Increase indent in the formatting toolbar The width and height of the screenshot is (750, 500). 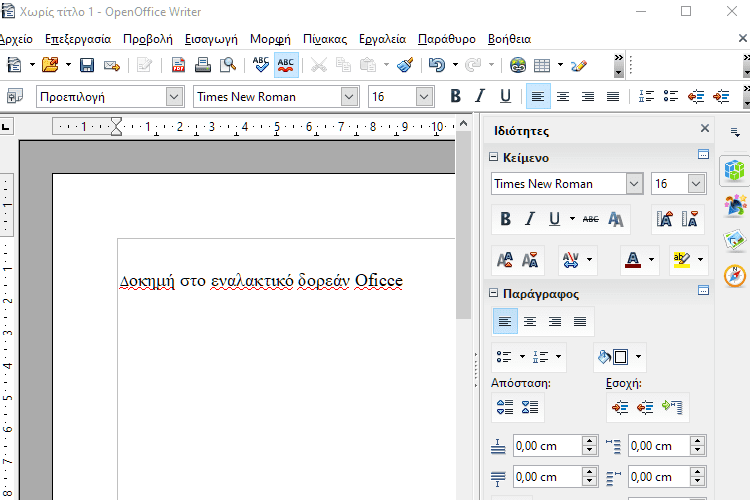tap(721, 97)
